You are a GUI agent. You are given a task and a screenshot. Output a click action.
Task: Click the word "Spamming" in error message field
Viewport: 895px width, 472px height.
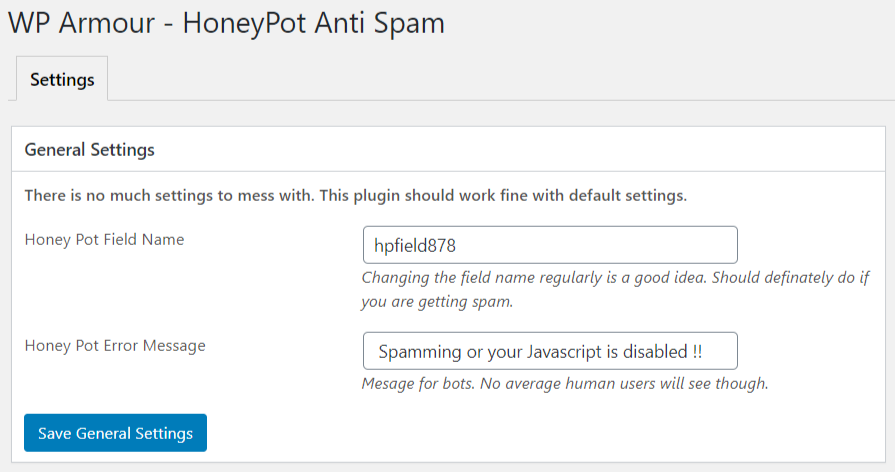click(420, 352)
